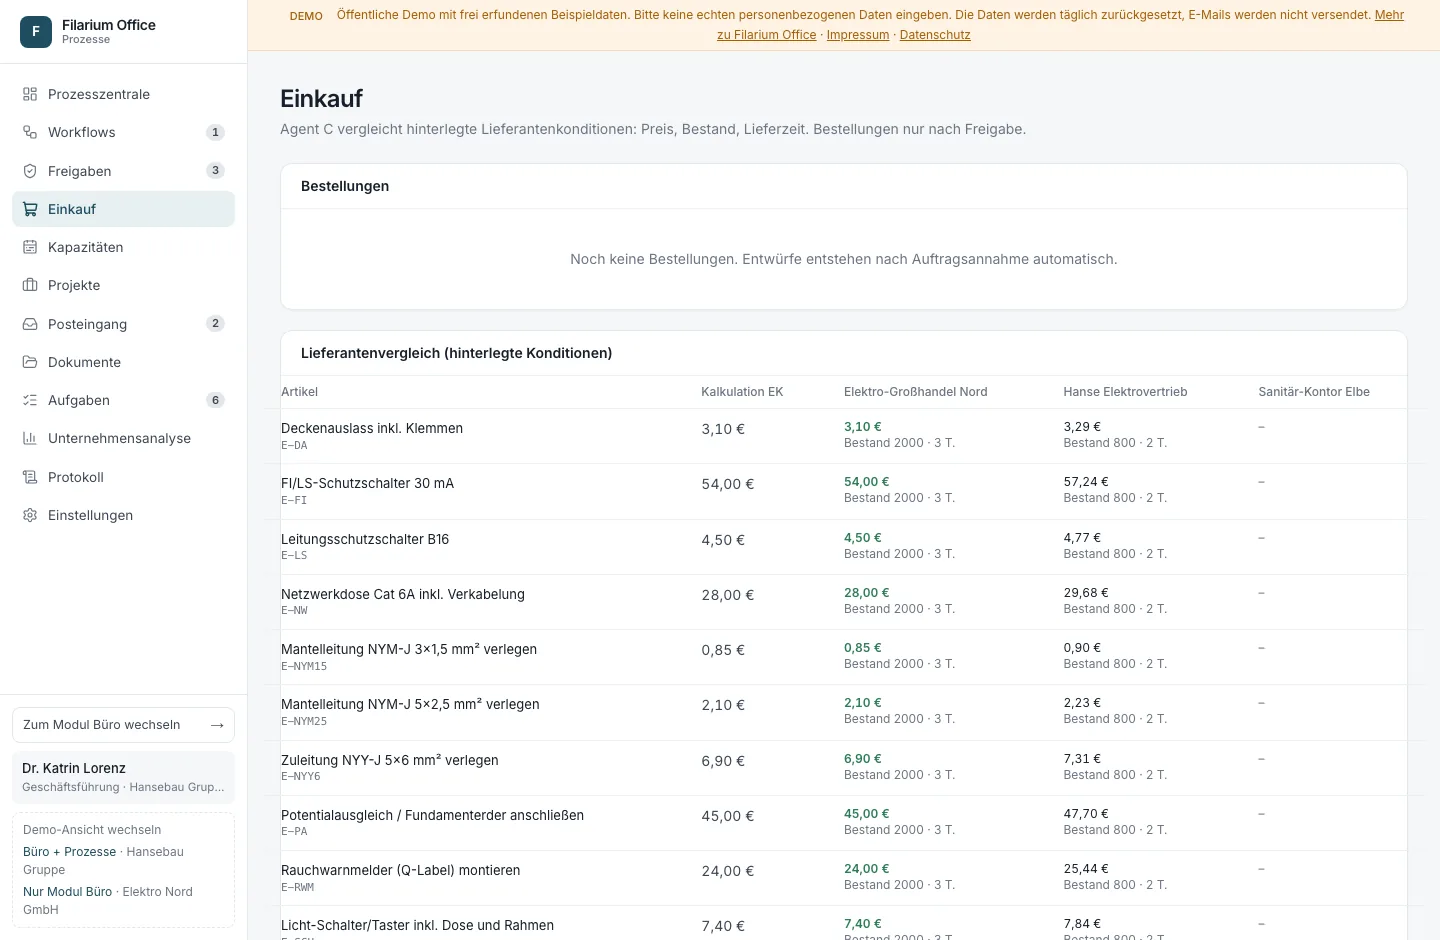Click the Einstellungen gear icon
The image size is (1440, 940).
pos(30,515)
